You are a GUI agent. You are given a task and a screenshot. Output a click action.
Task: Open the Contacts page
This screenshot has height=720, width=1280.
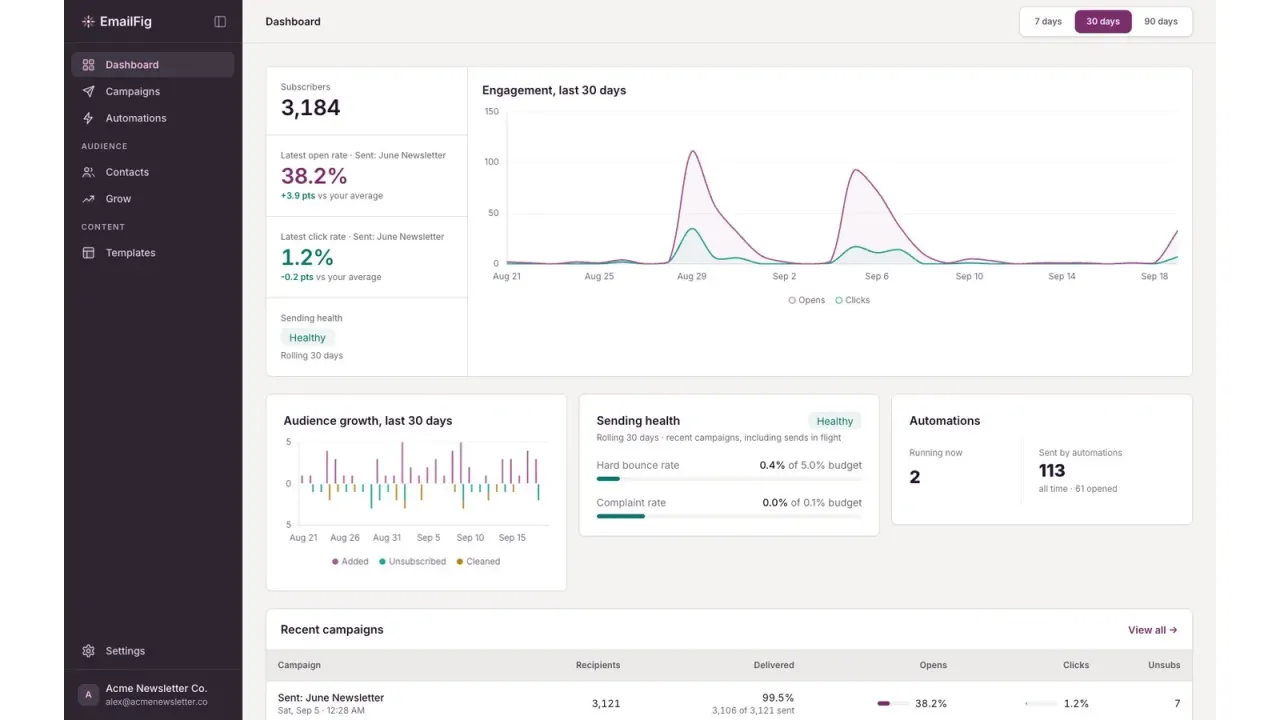coord(153,172)
